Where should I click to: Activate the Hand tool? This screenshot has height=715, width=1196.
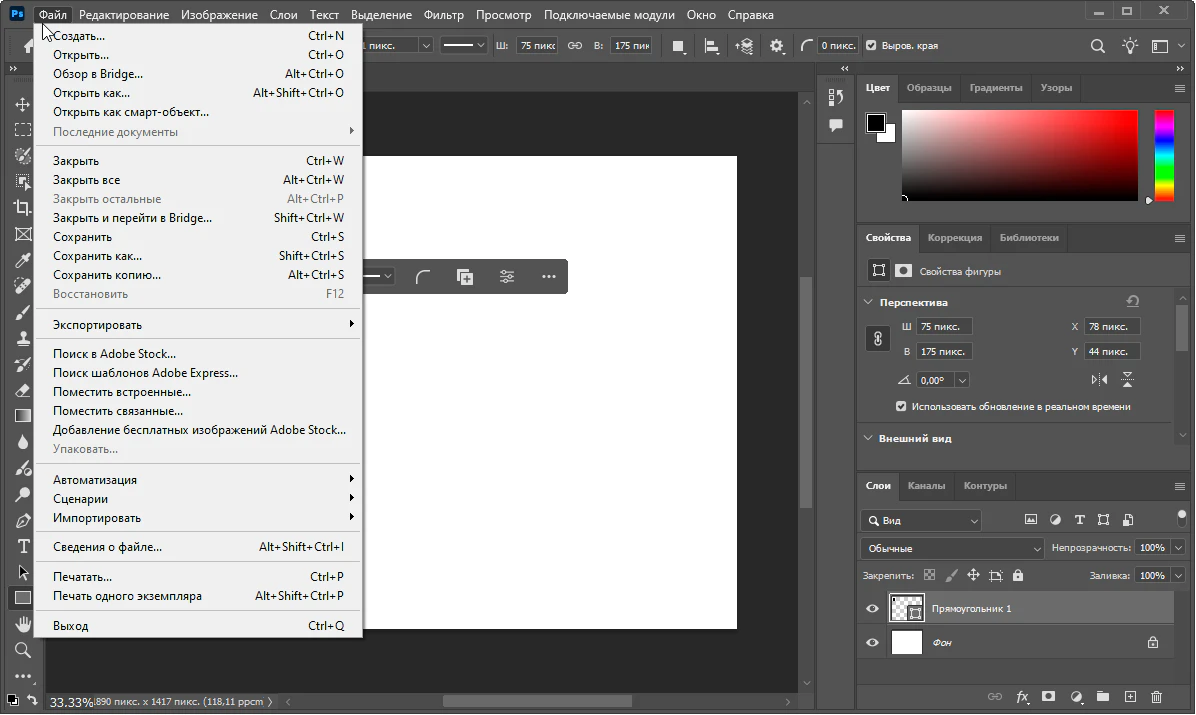(x=22, y=624)
